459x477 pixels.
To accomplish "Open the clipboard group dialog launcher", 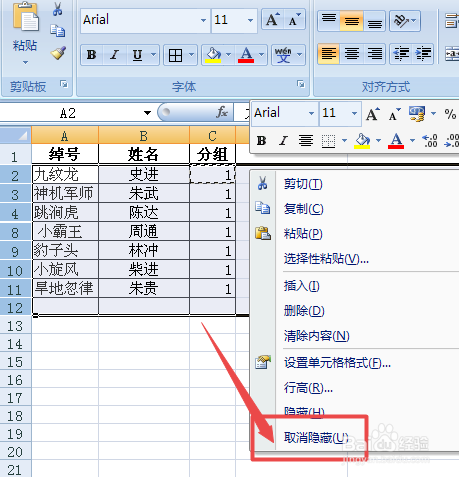I will point(64,84).
